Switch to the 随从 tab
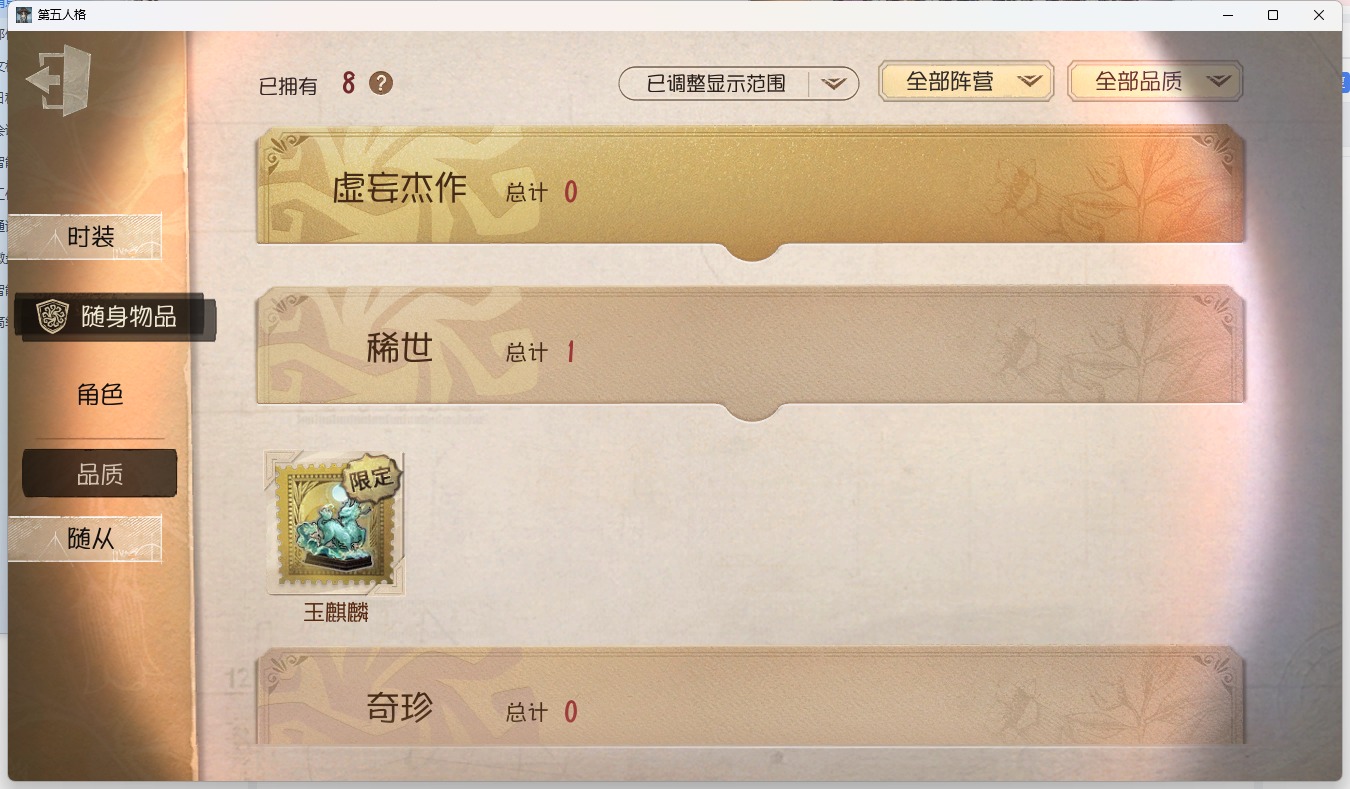The image size is (1350, 789). pyautogui.click(x=85, y=539)
